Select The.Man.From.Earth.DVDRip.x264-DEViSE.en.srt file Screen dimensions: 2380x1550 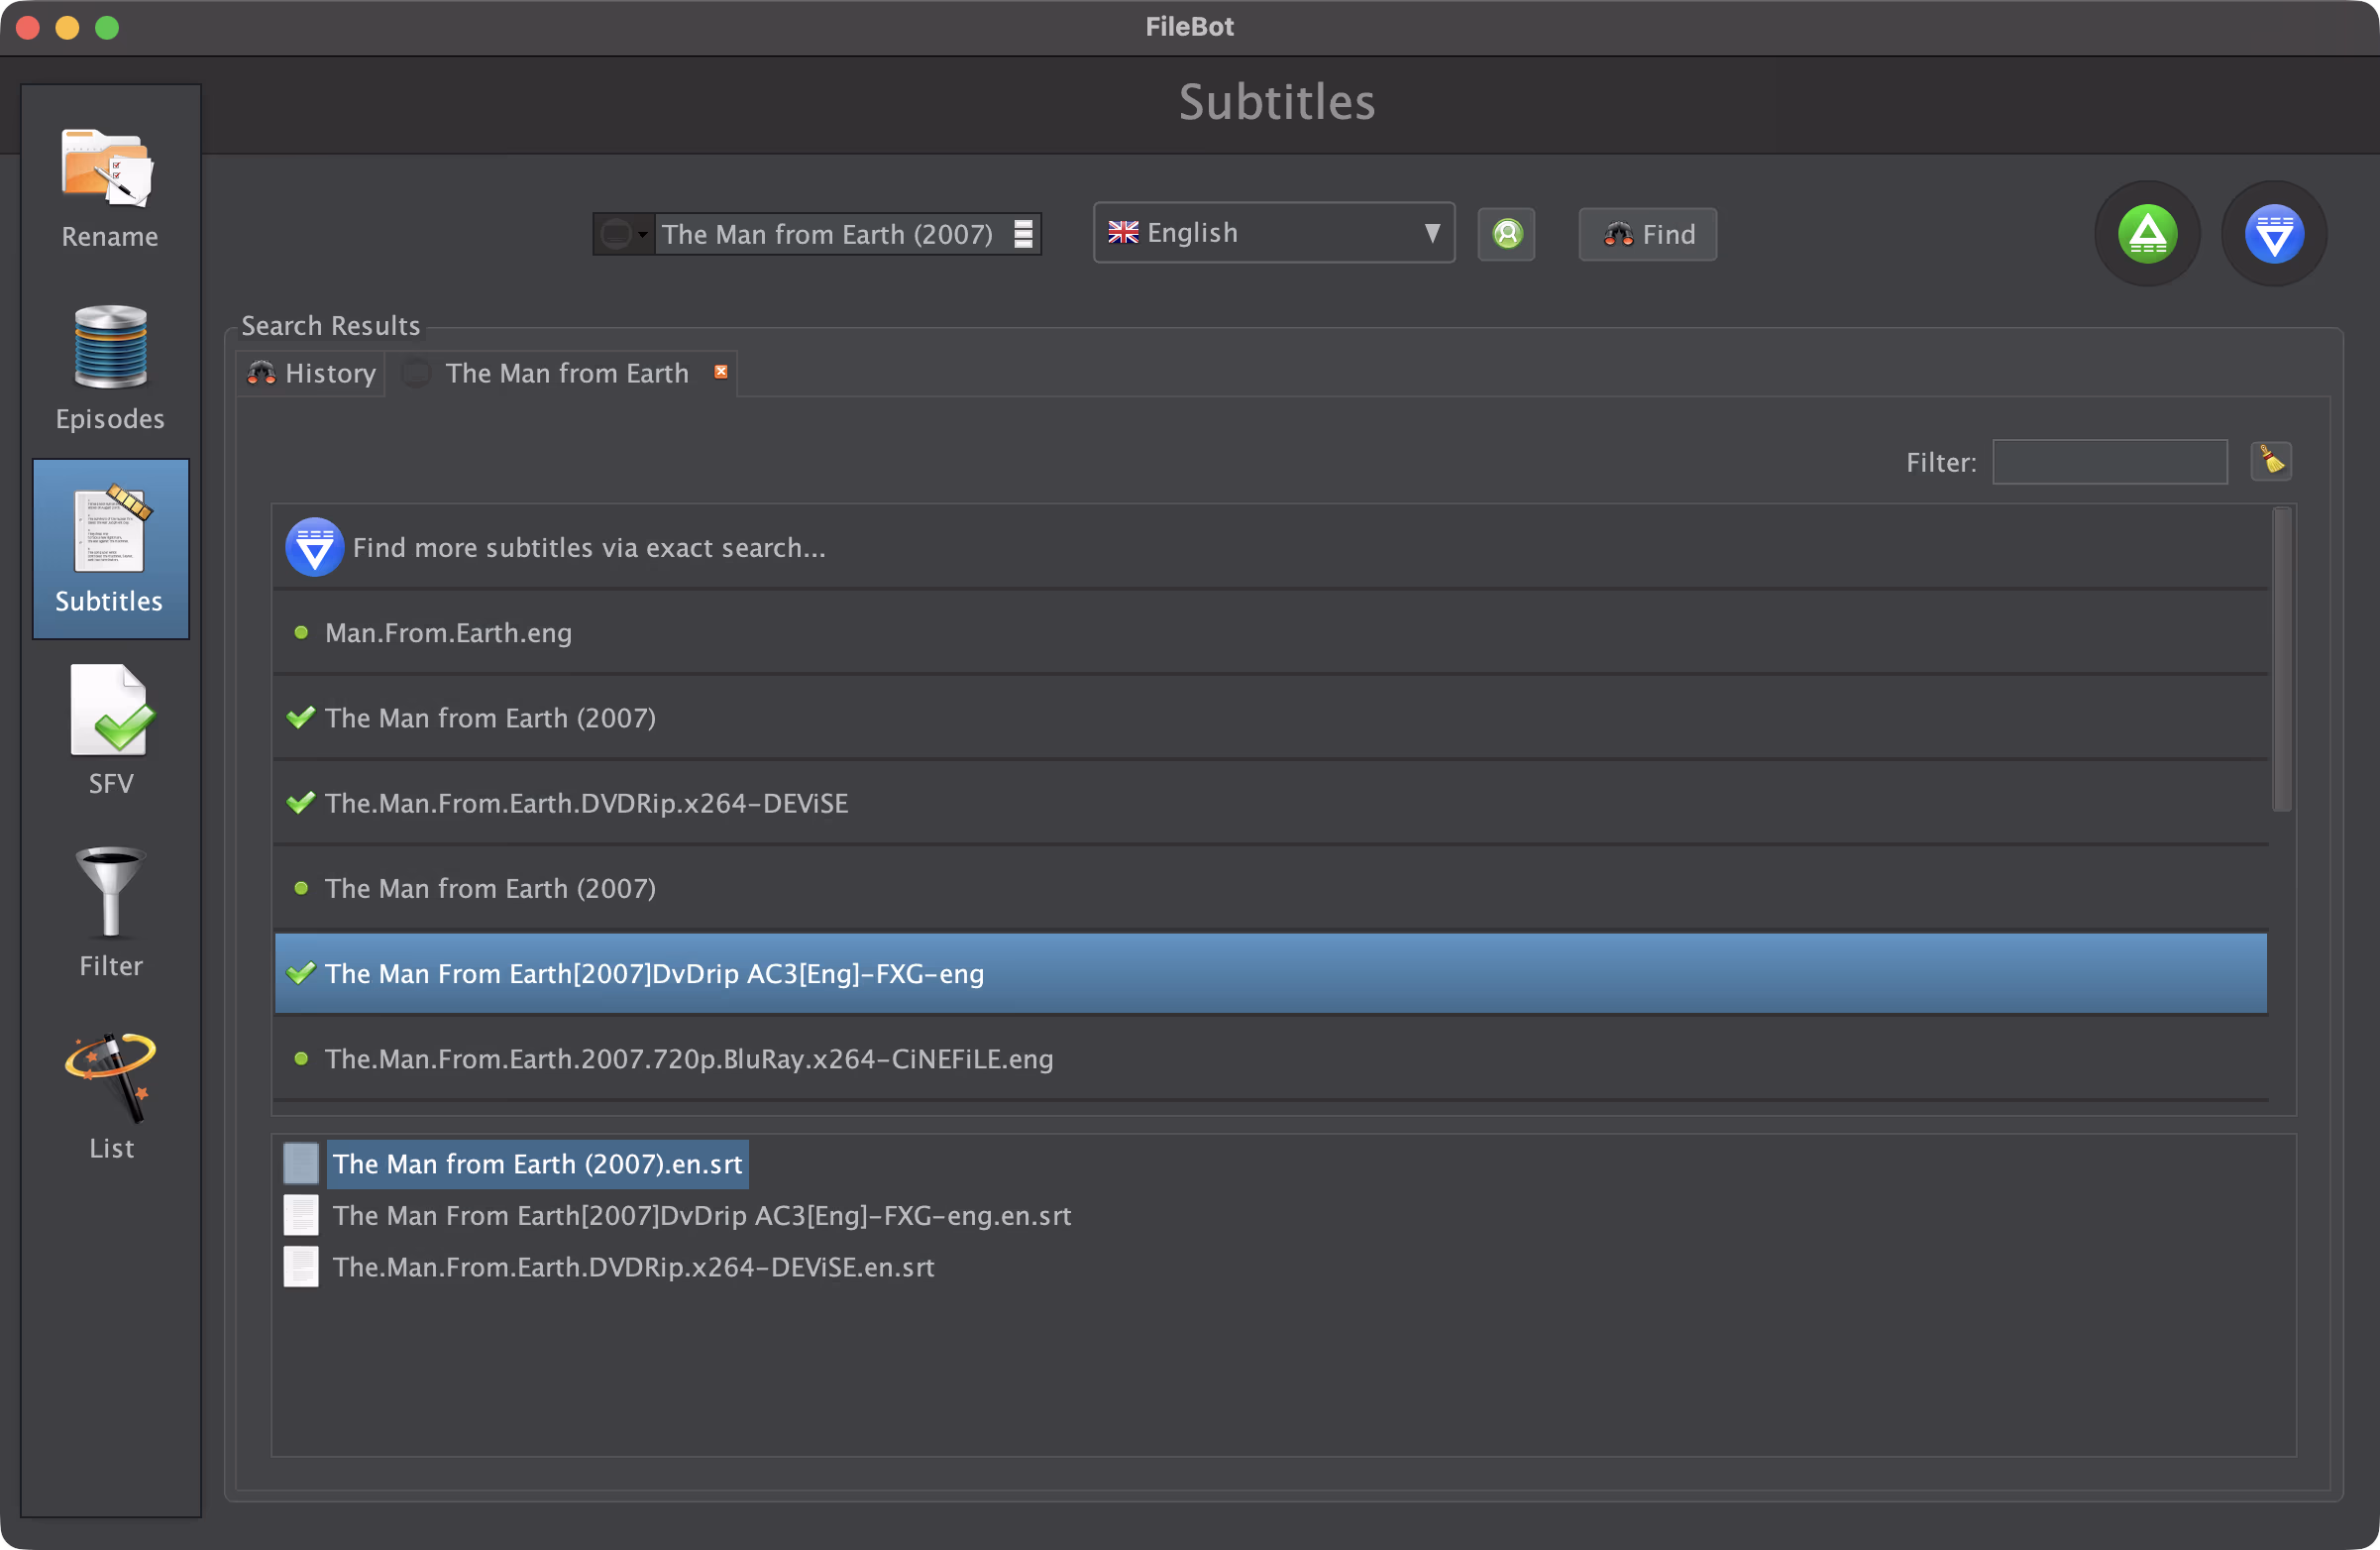tap(633, 1267)
